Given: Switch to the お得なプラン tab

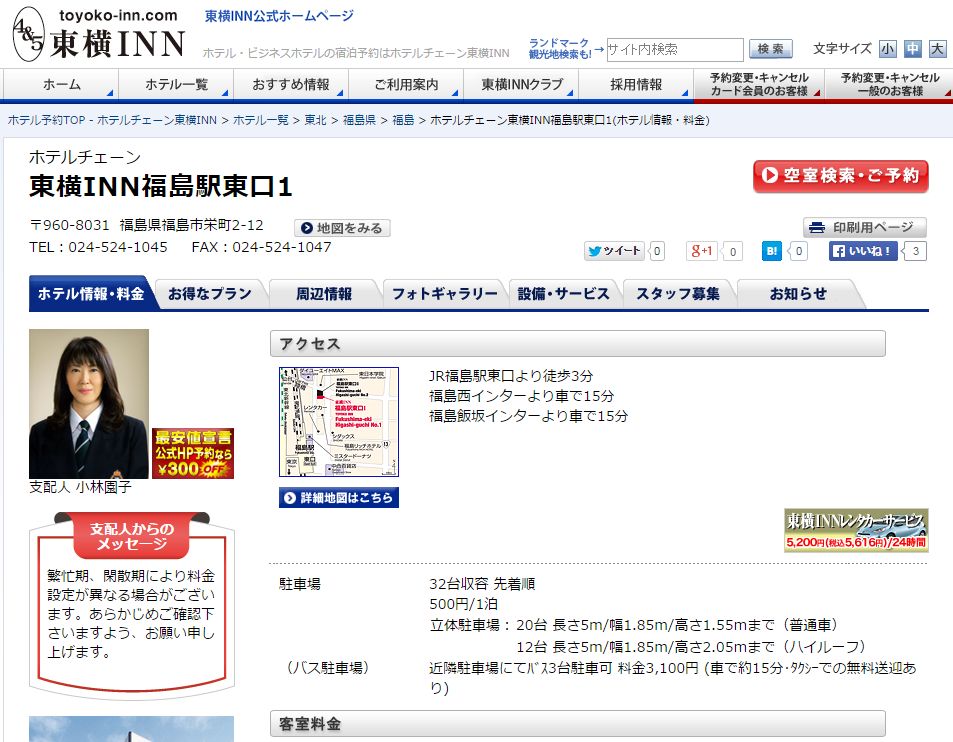Looking at the screenshot, I should coord(210,294).
